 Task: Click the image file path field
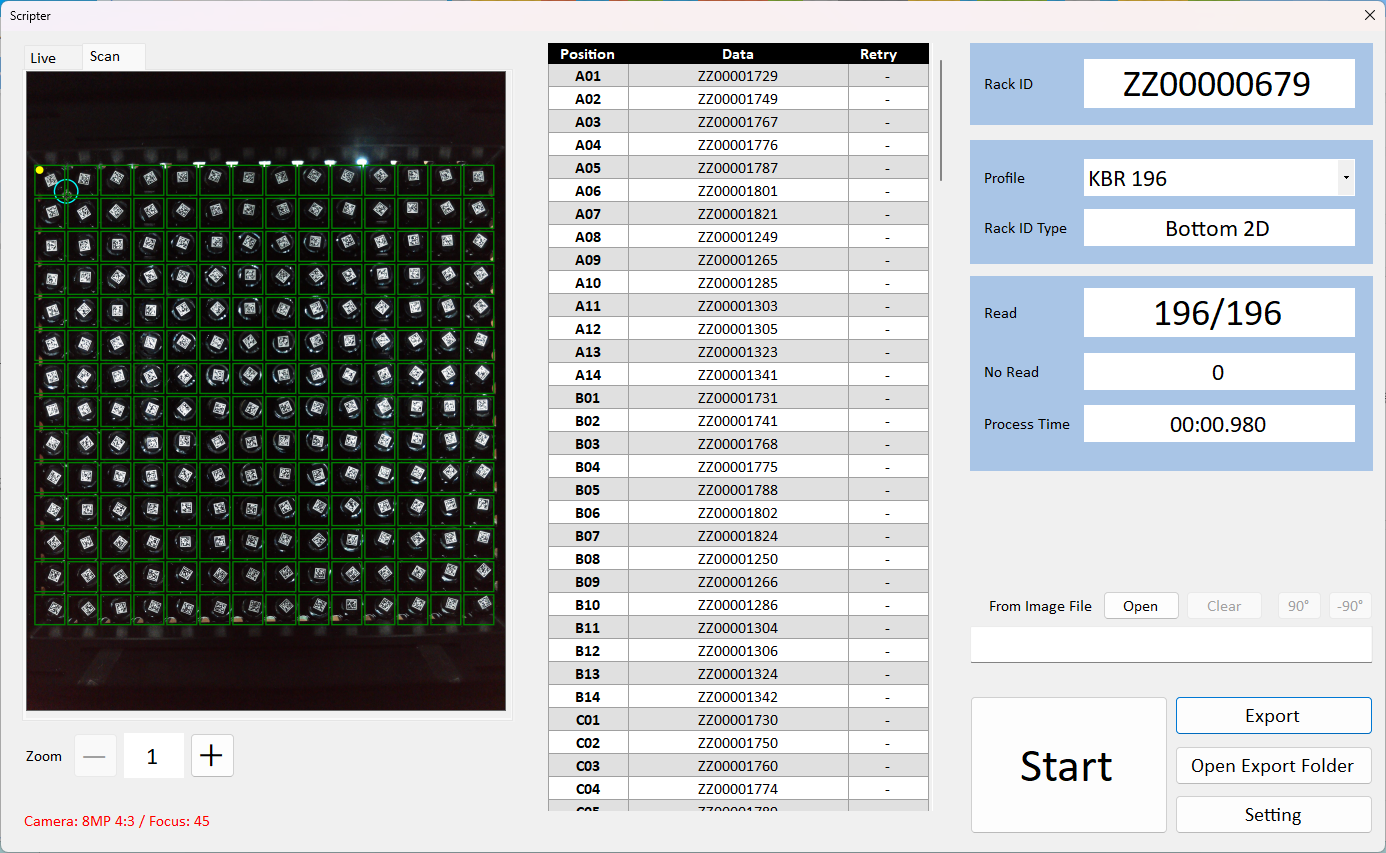click(1170, 645)
